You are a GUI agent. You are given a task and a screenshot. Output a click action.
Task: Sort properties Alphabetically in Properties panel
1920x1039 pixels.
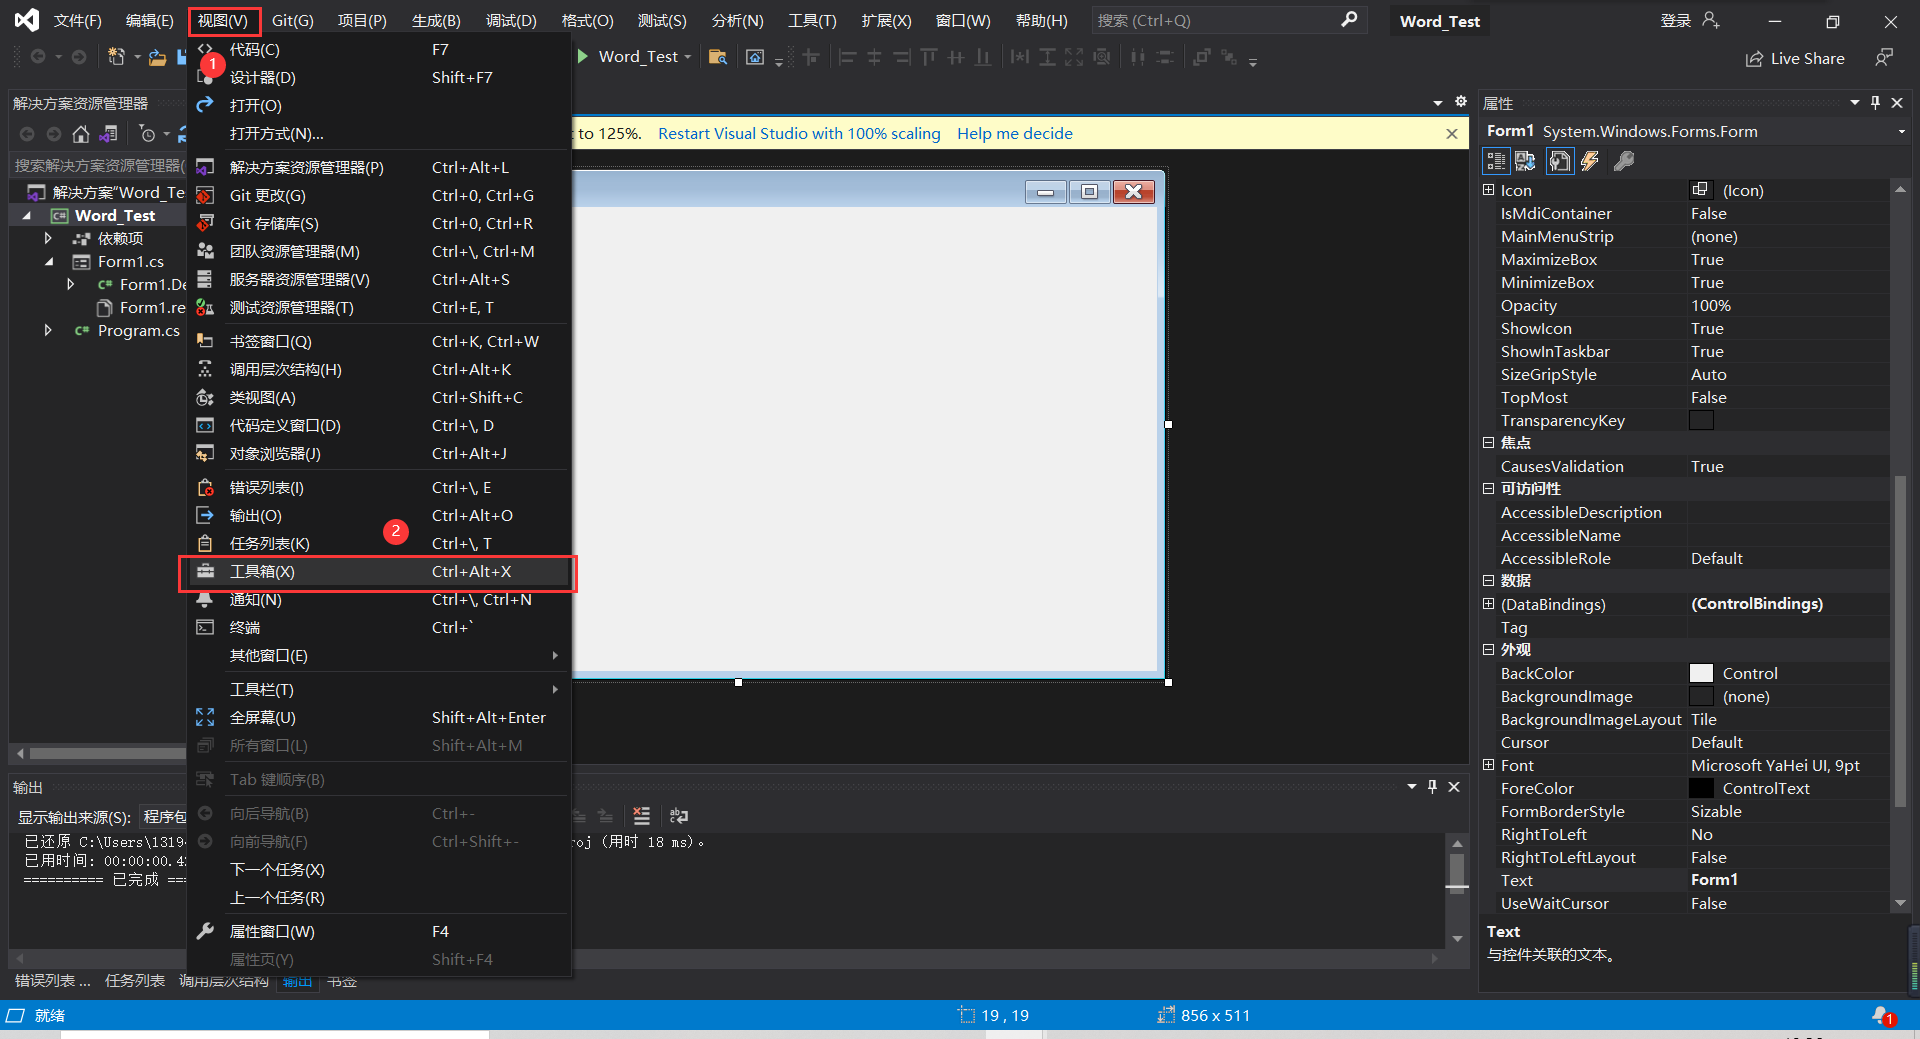click(x=1526, y=161)
